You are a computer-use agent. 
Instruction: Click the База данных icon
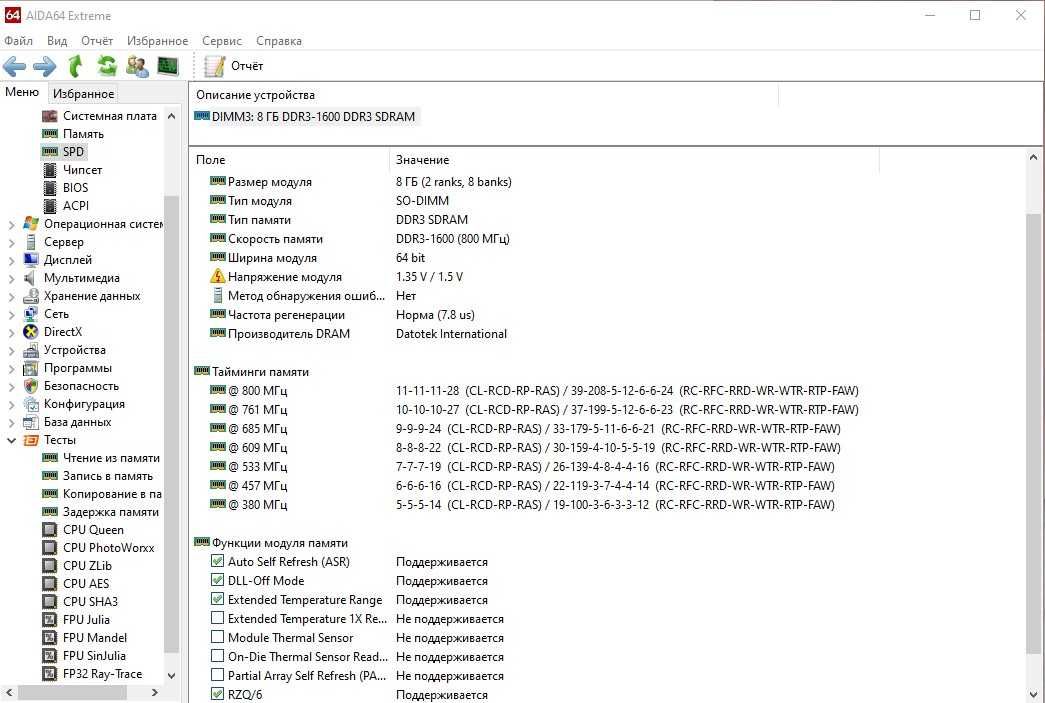click(x=31, y=422)
